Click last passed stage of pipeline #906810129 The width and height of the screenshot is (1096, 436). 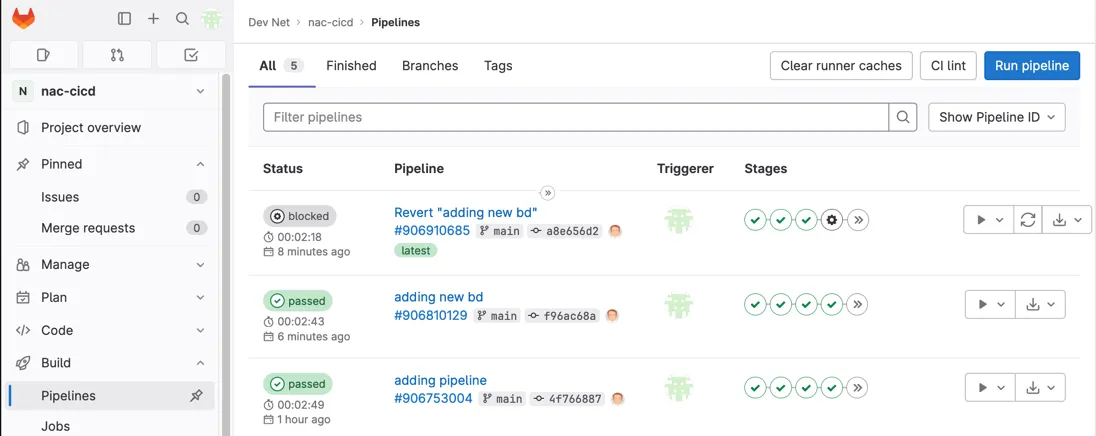tap(831, 305)
